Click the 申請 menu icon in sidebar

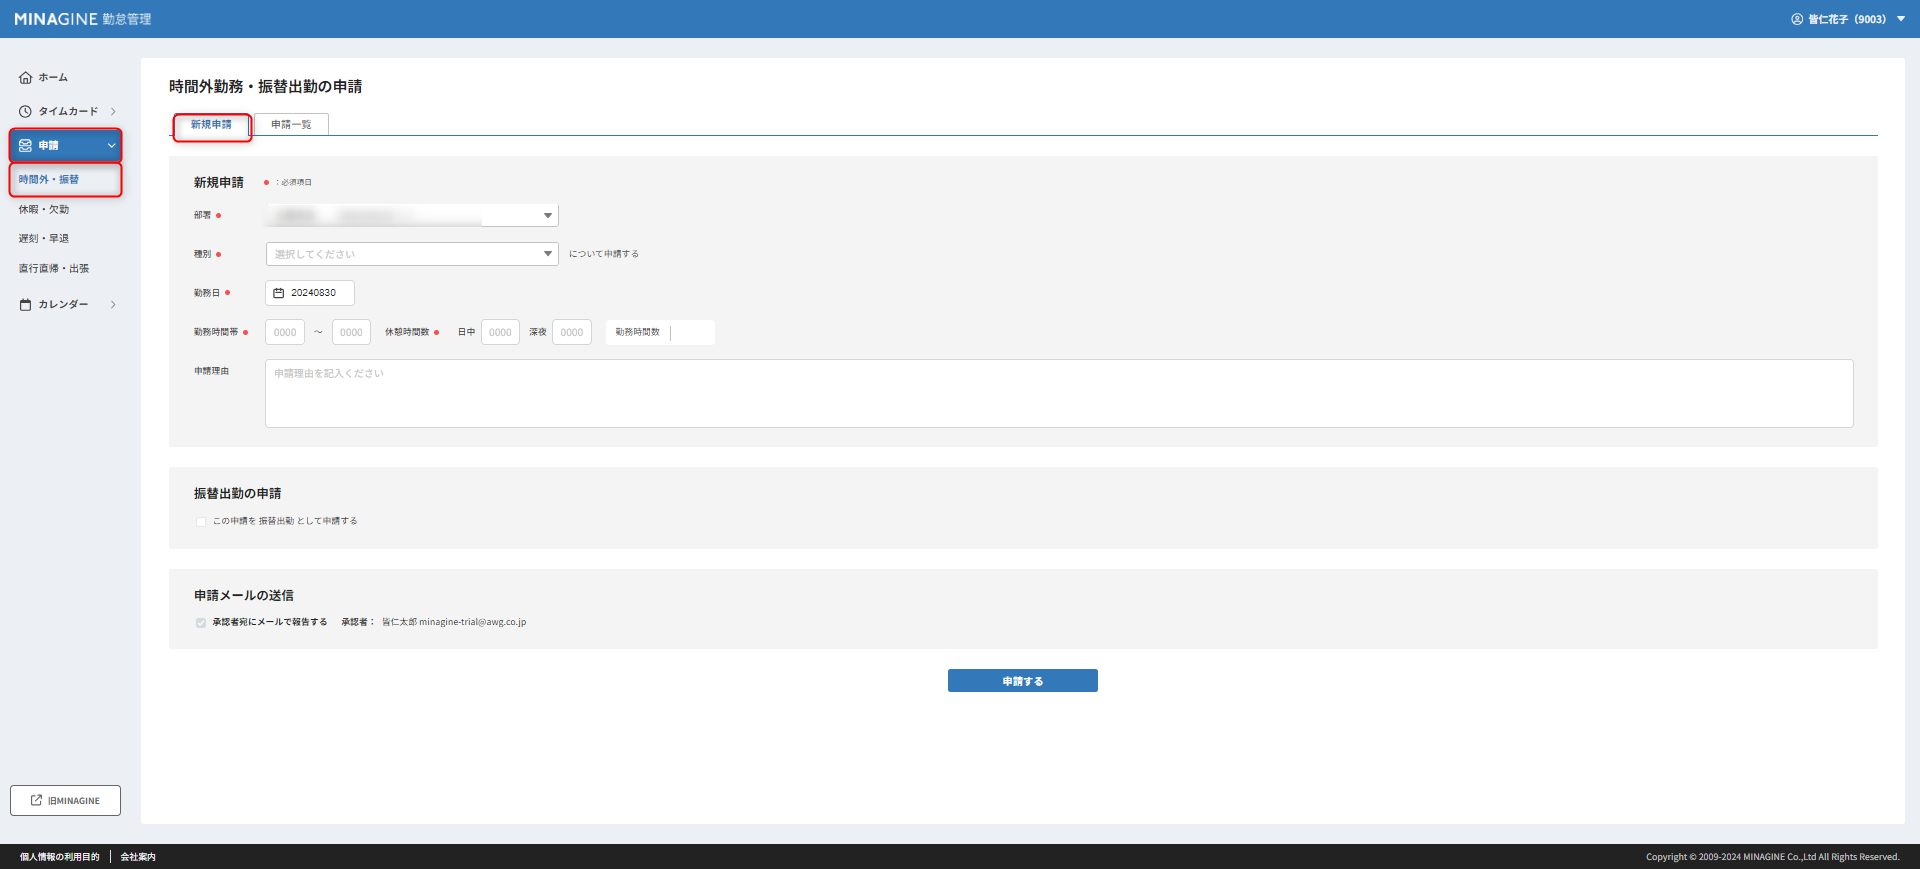(x=25, y=146)
